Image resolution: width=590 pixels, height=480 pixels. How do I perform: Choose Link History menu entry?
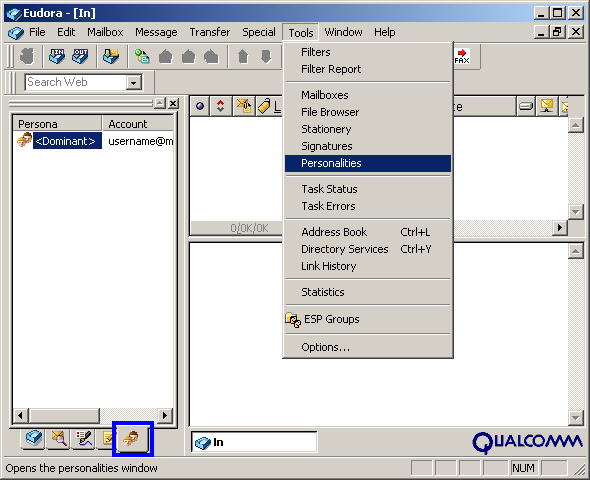(368, 266)
